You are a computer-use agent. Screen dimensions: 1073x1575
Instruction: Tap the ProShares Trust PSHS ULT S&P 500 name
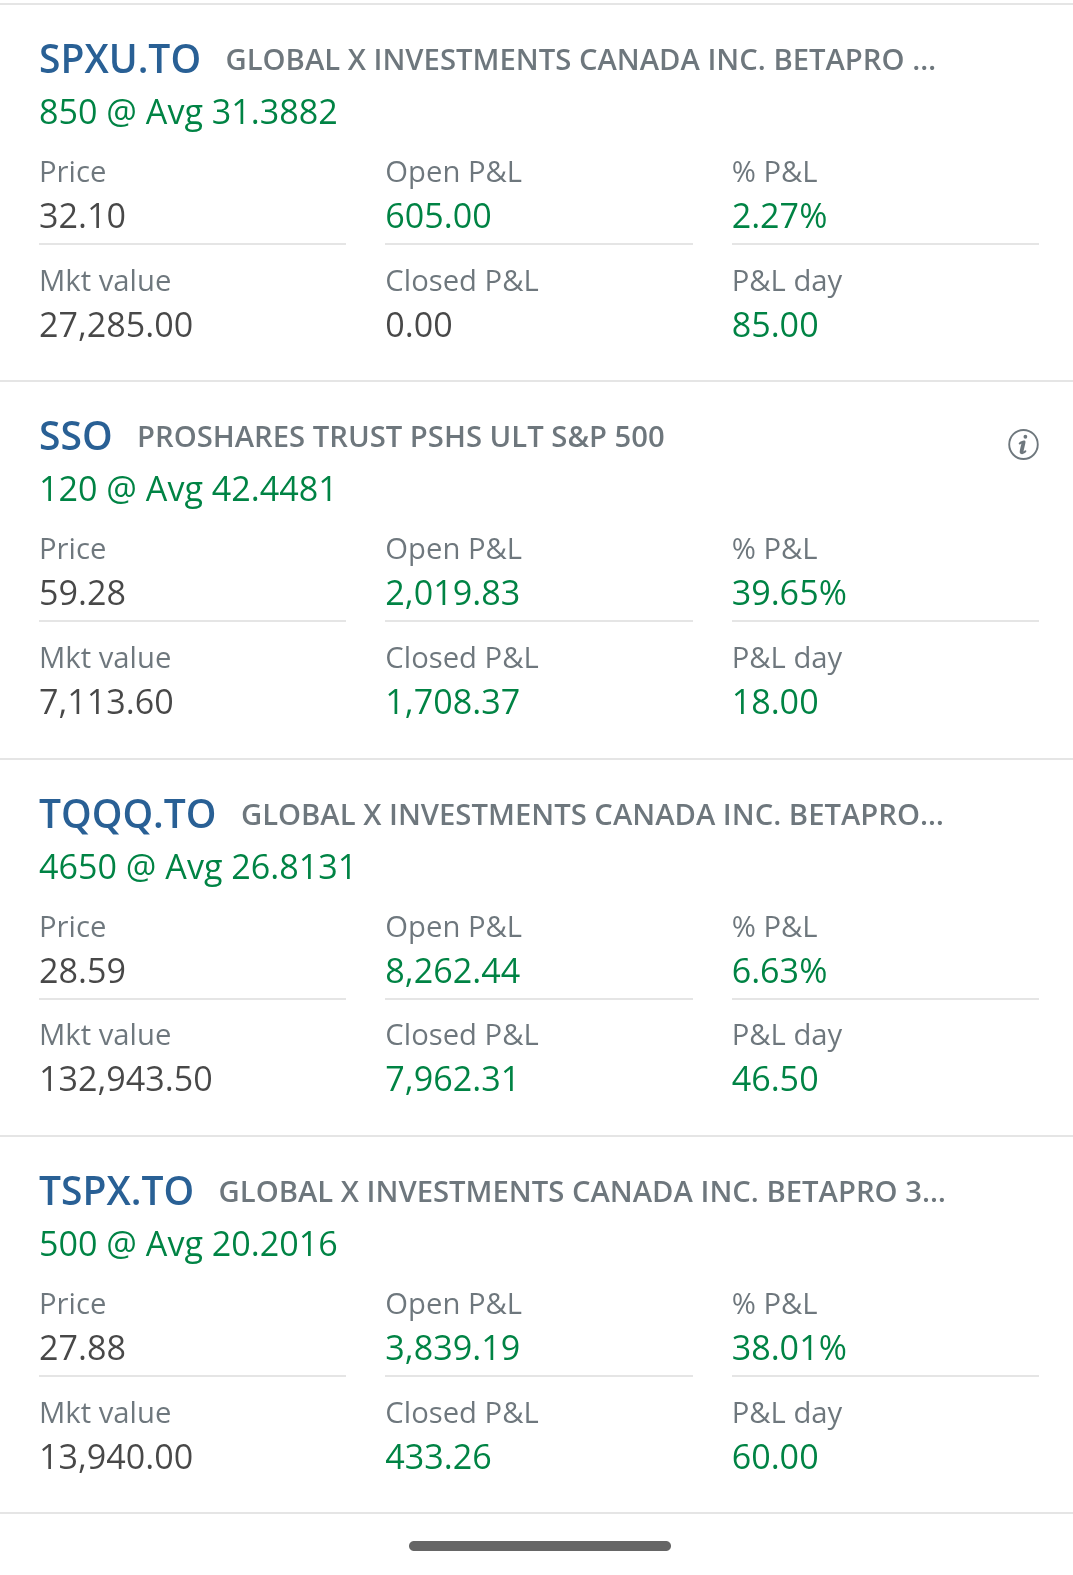pos(401,437)
